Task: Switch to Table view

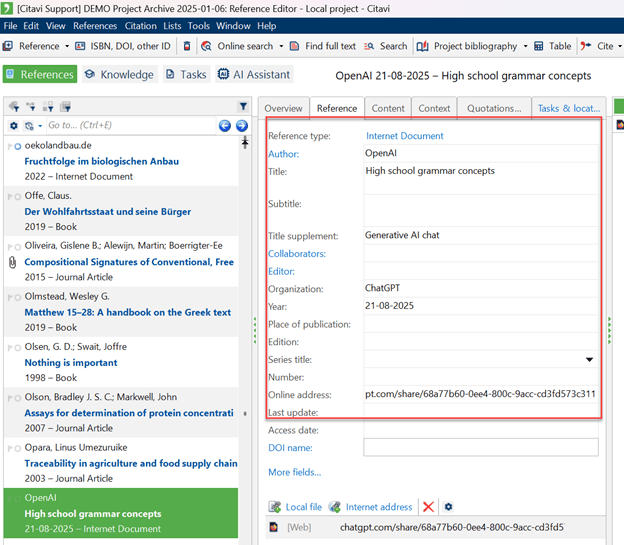Action: [x=553, y=46]
